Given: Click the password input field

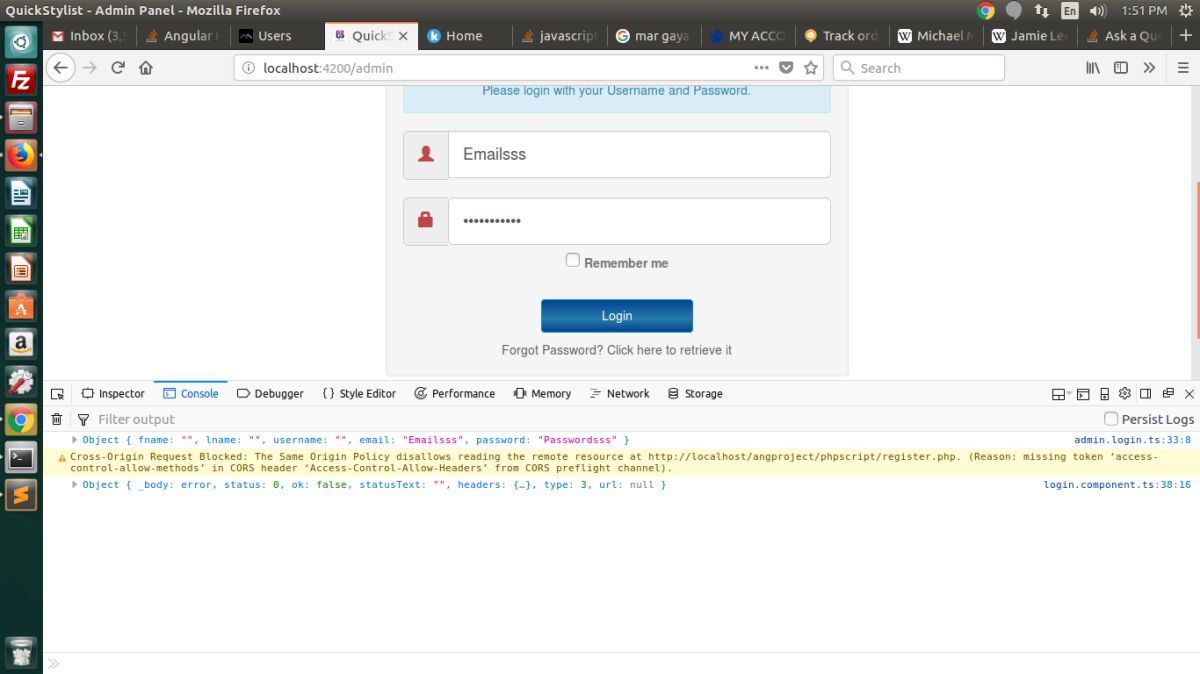Looking at the screenshot, I should [x=639, y=221].
